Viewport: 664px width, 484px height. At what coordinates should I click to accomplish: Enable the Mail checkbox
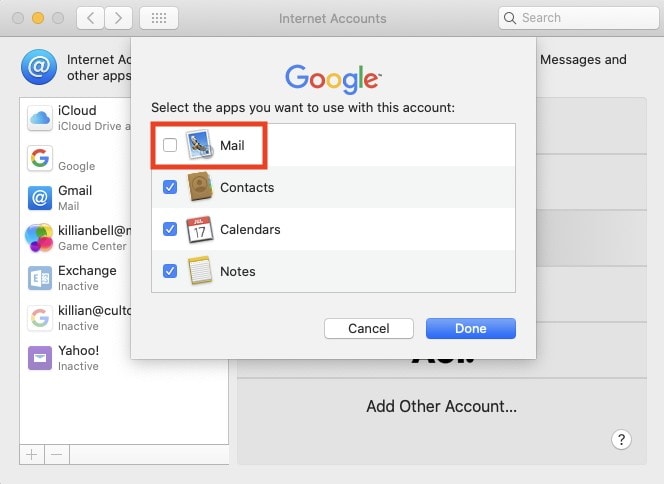coord(170,146)
